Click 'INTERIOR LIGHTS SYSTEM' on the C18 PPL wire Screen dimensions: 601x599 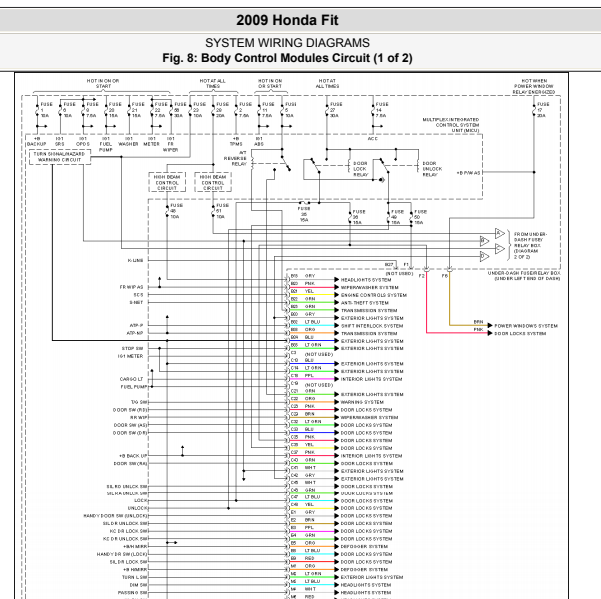tap(371, 379)
